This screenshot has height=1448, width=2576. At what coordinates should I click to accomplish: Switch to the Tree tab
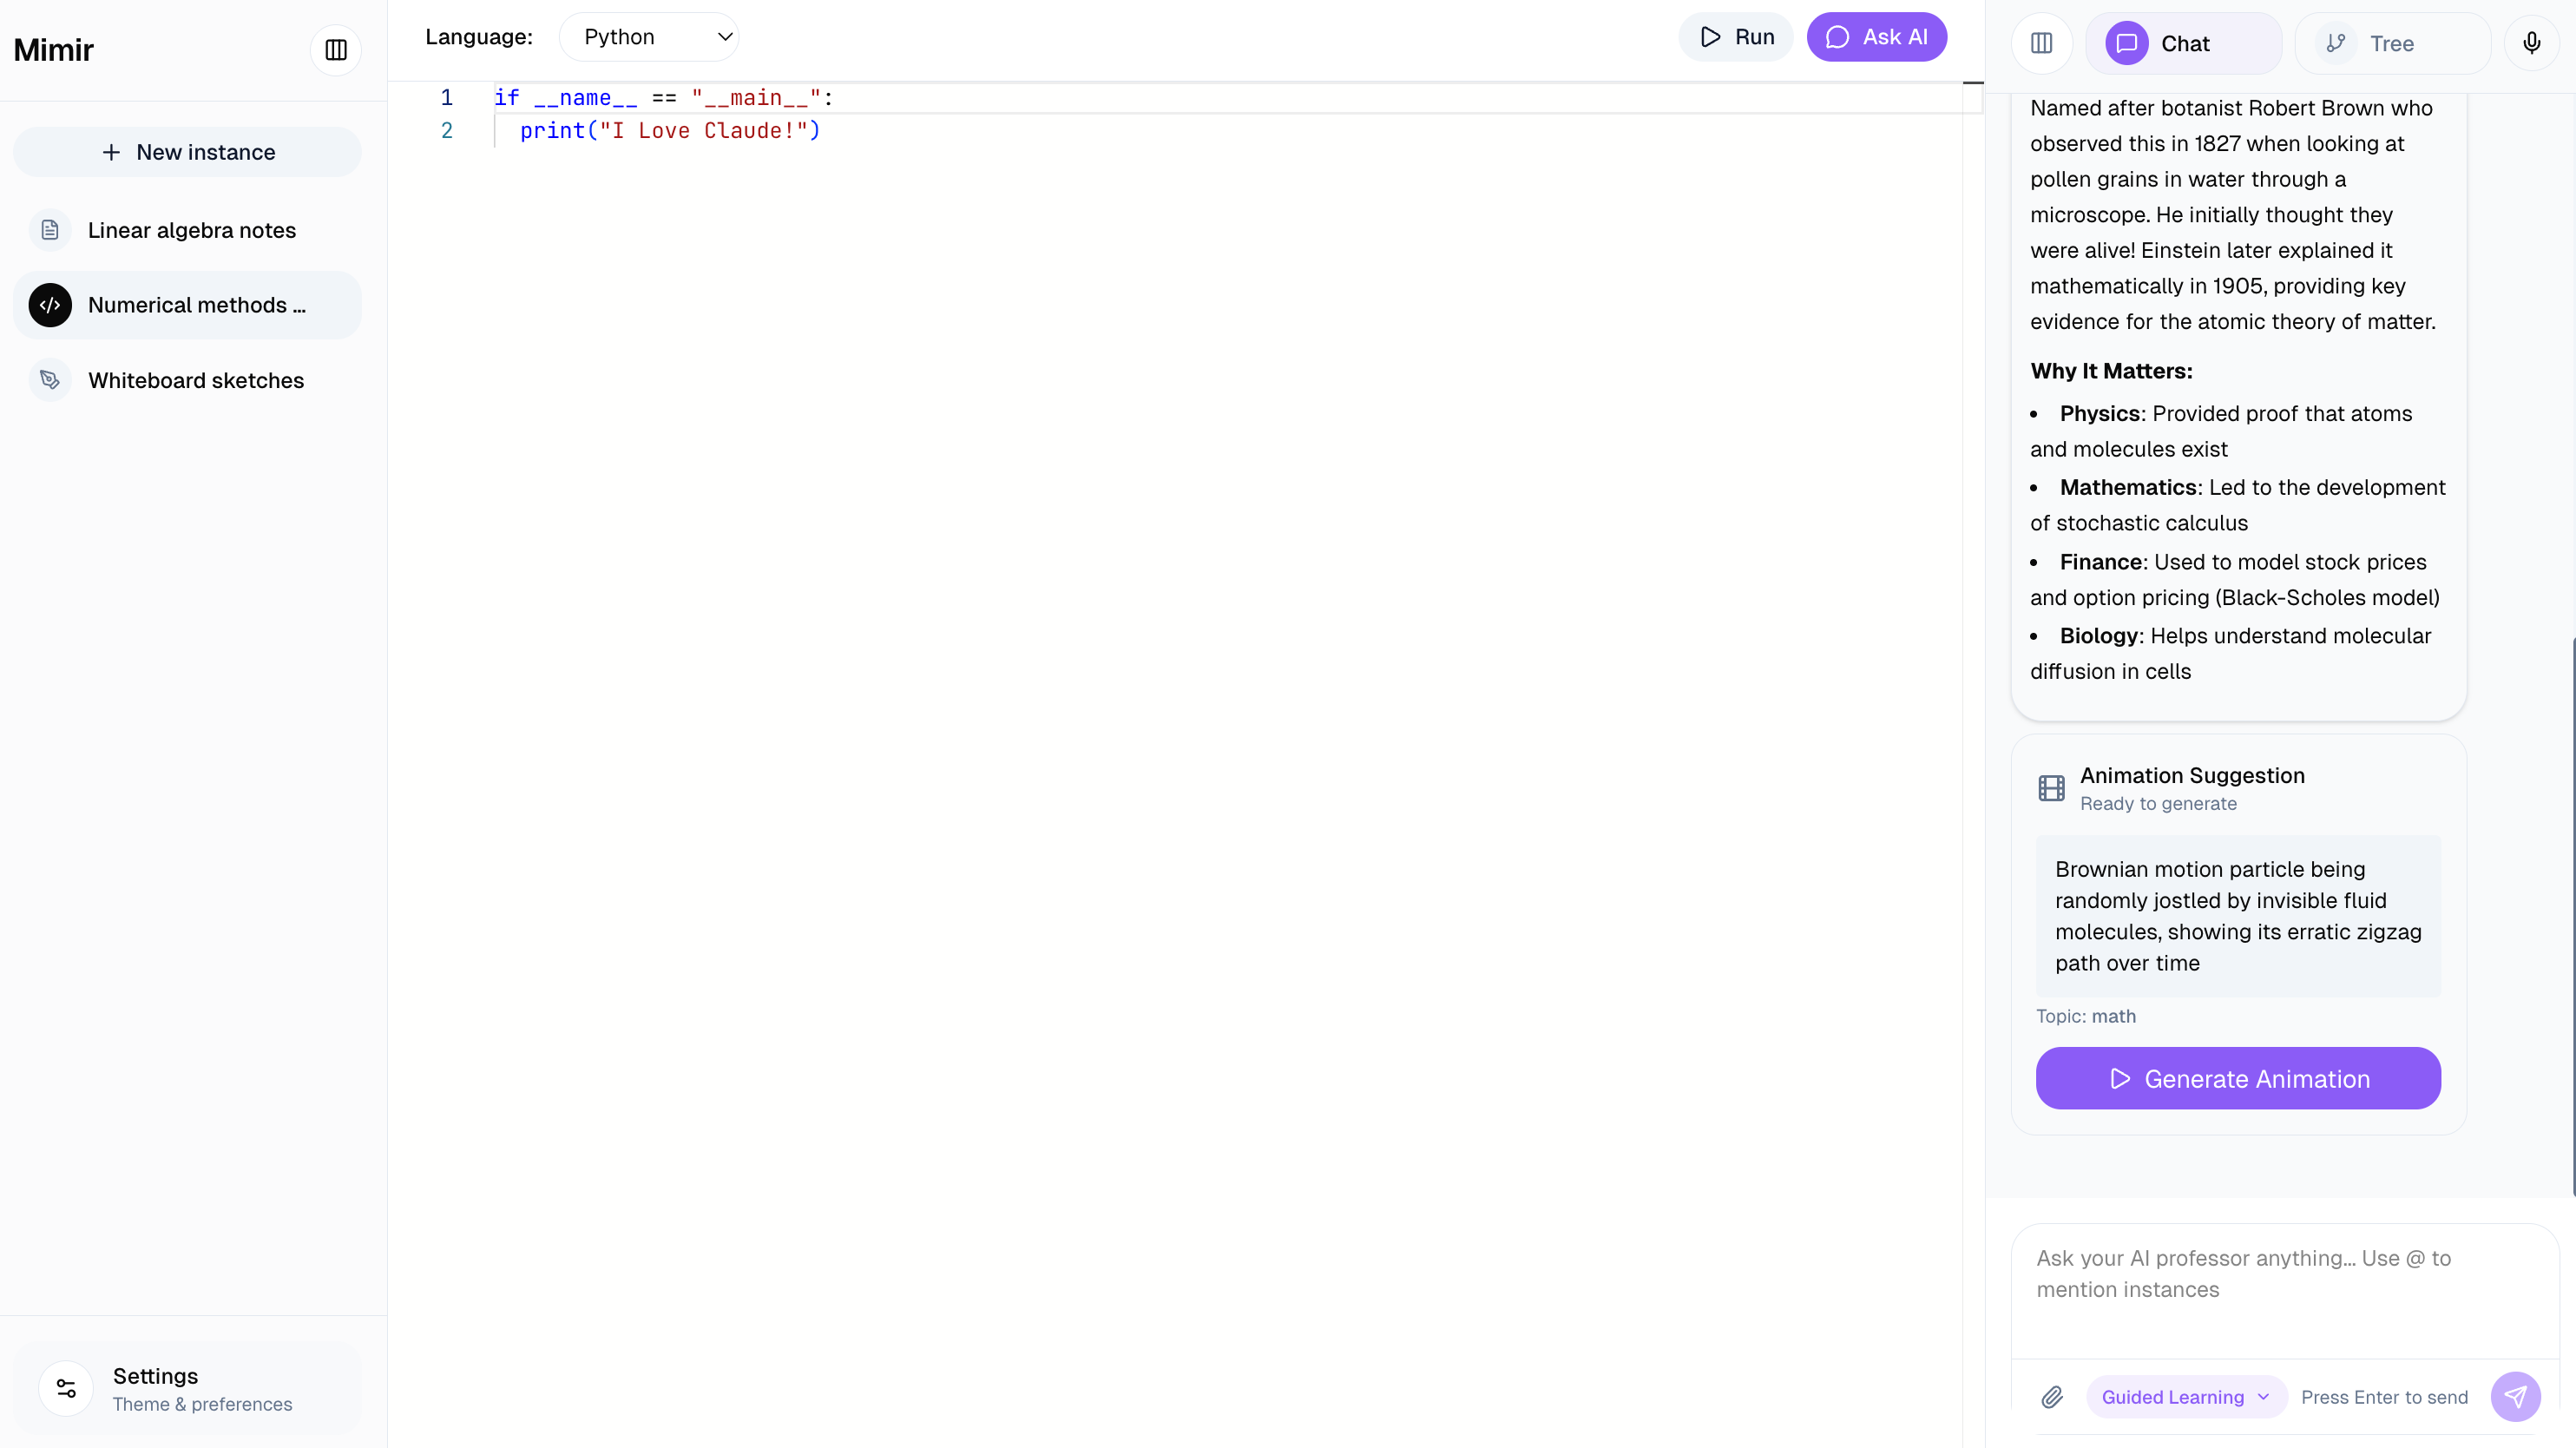pyautogui.click(x=2391, y=43)
